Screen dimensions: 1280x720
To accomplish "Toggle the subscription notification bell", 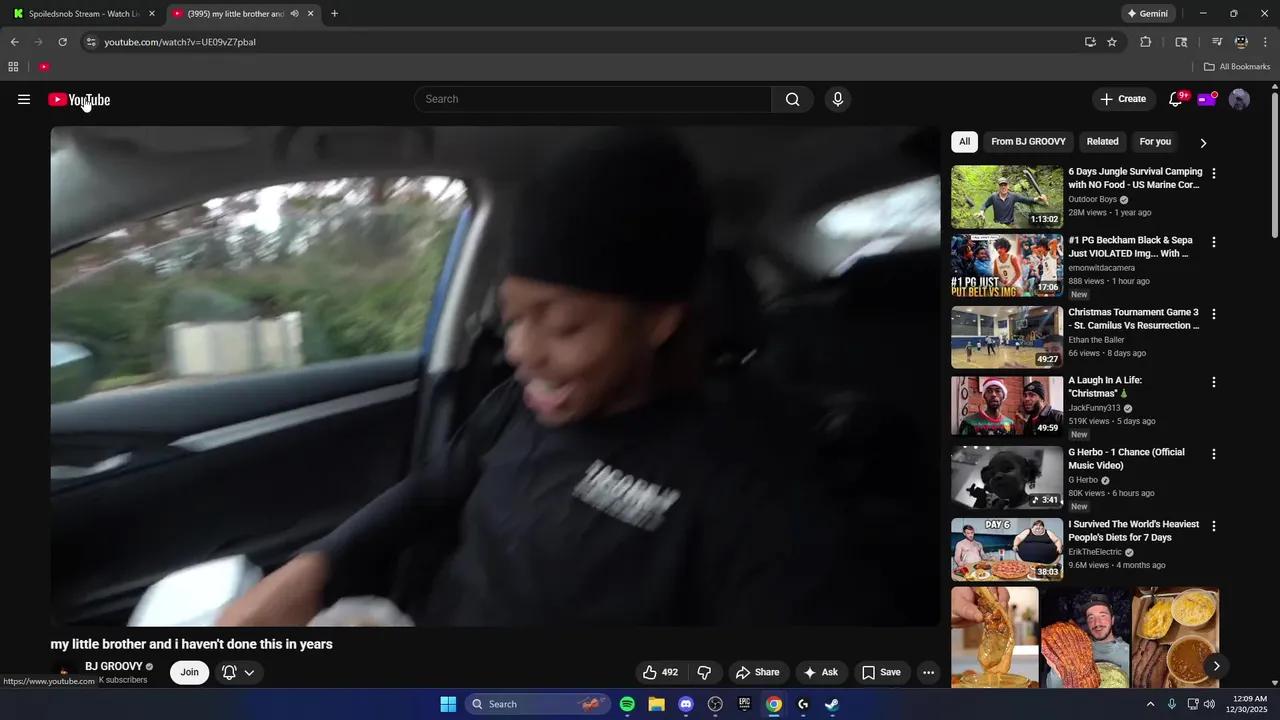I will pyautogui.click(x=228, y=672).
